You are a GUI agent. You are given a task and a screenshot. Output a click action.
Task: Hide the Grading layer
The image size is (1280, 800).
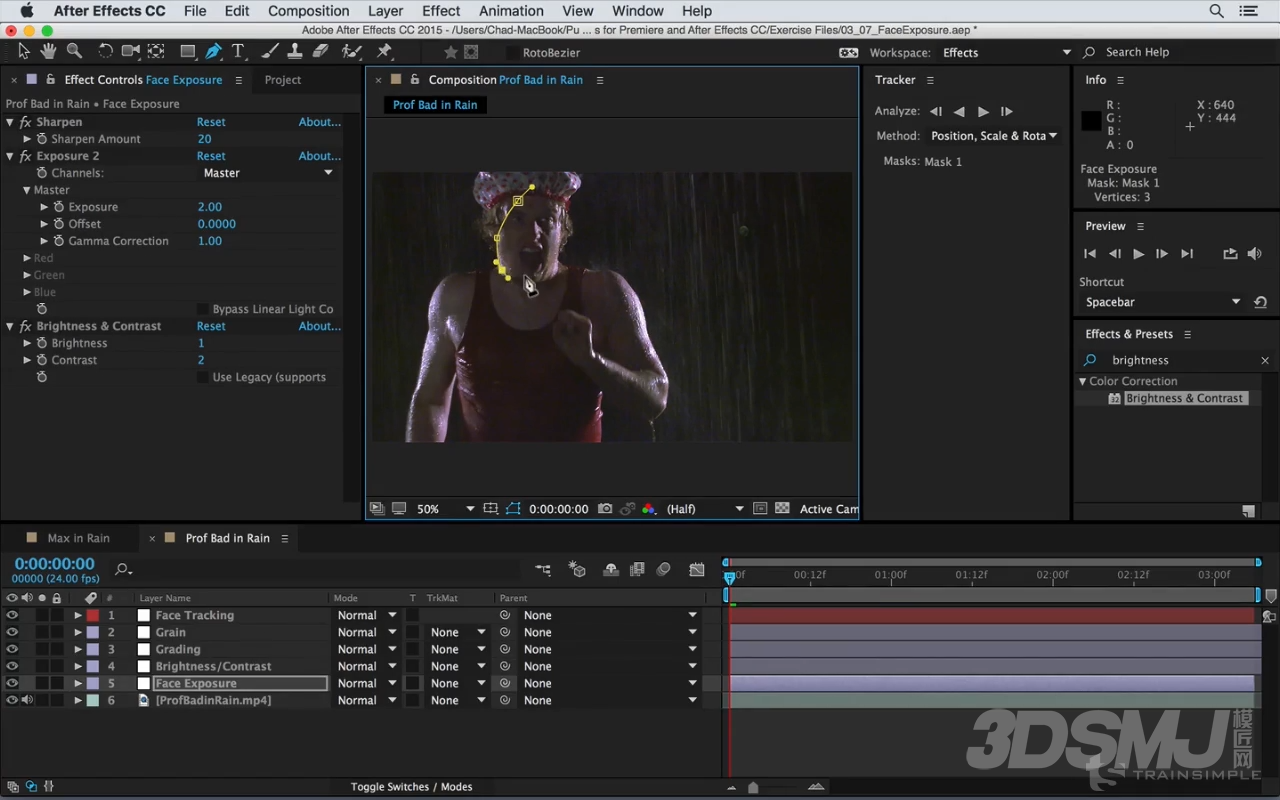12,650
